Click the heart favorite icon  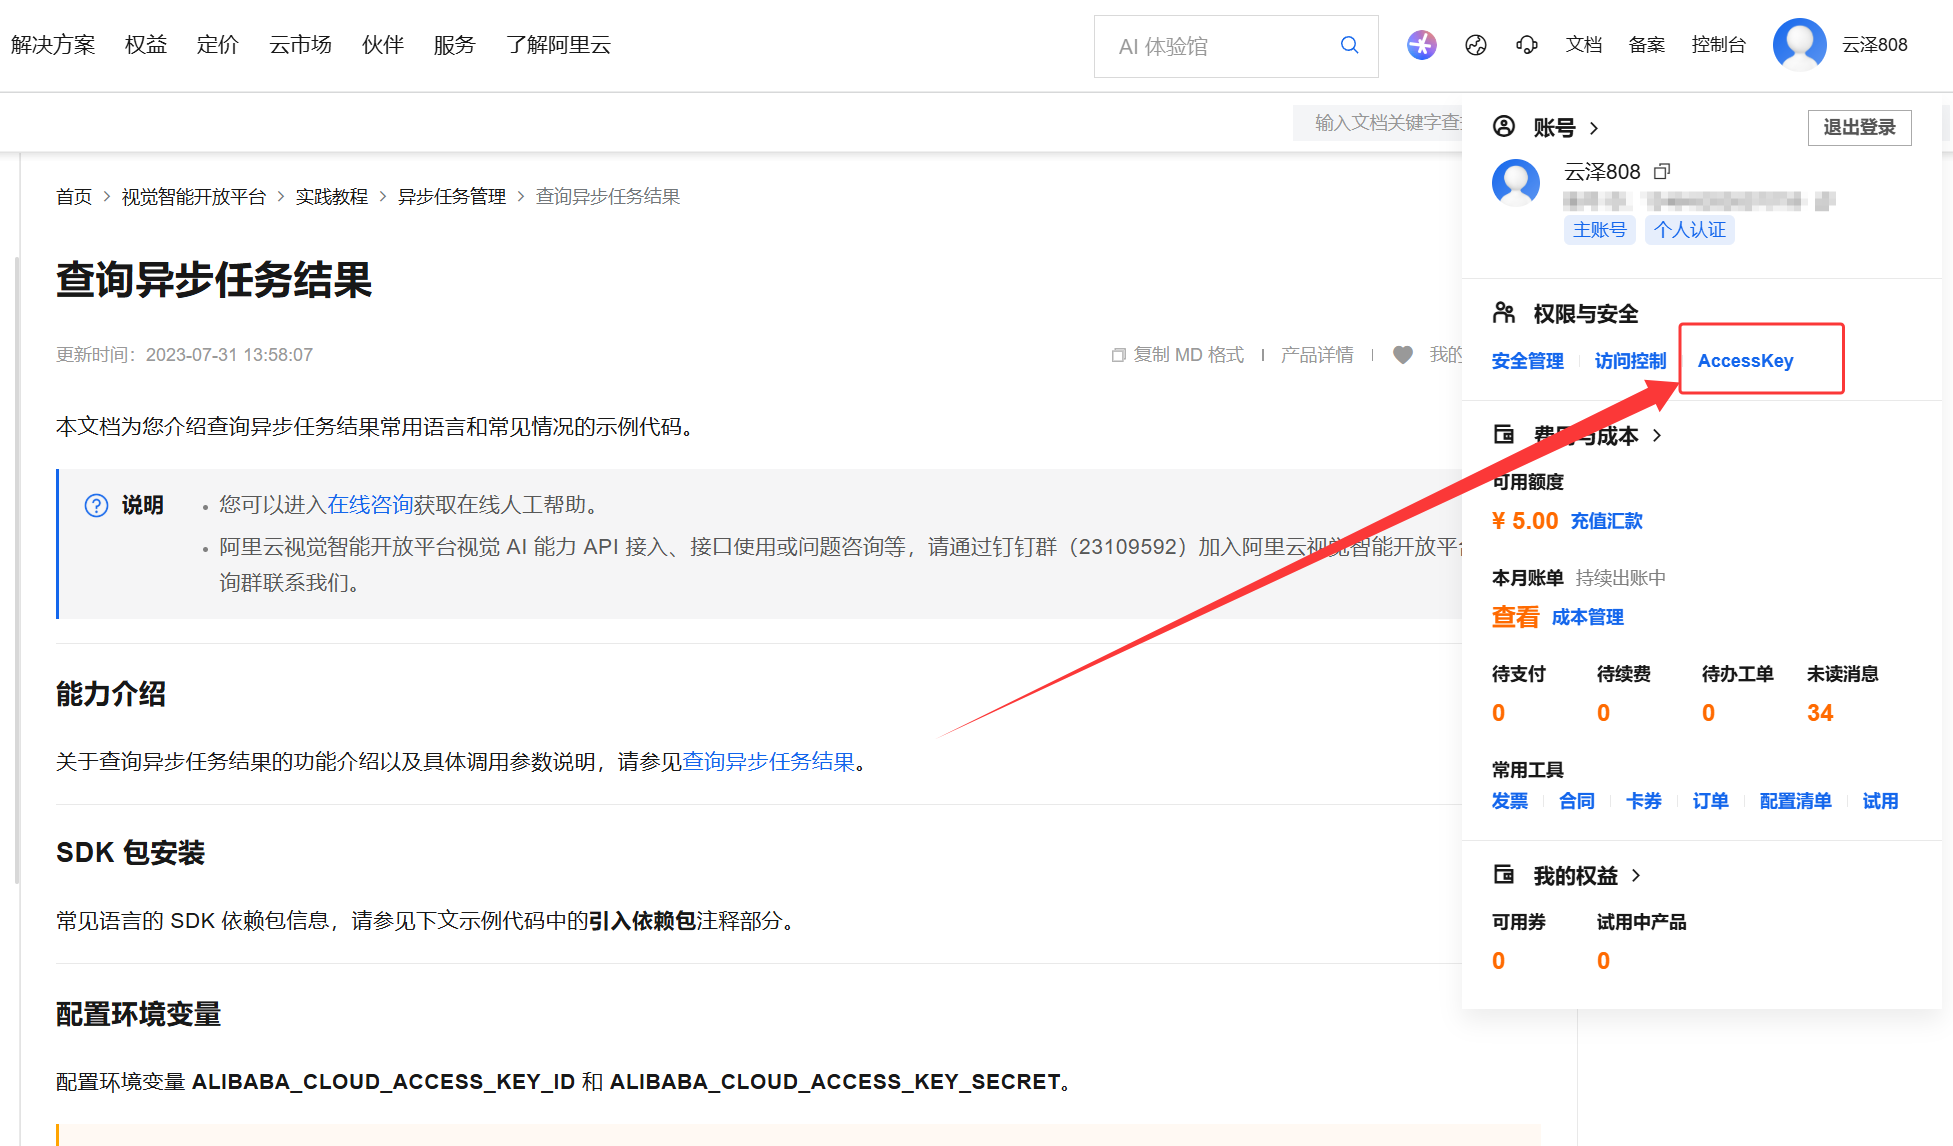point(1403,355)
